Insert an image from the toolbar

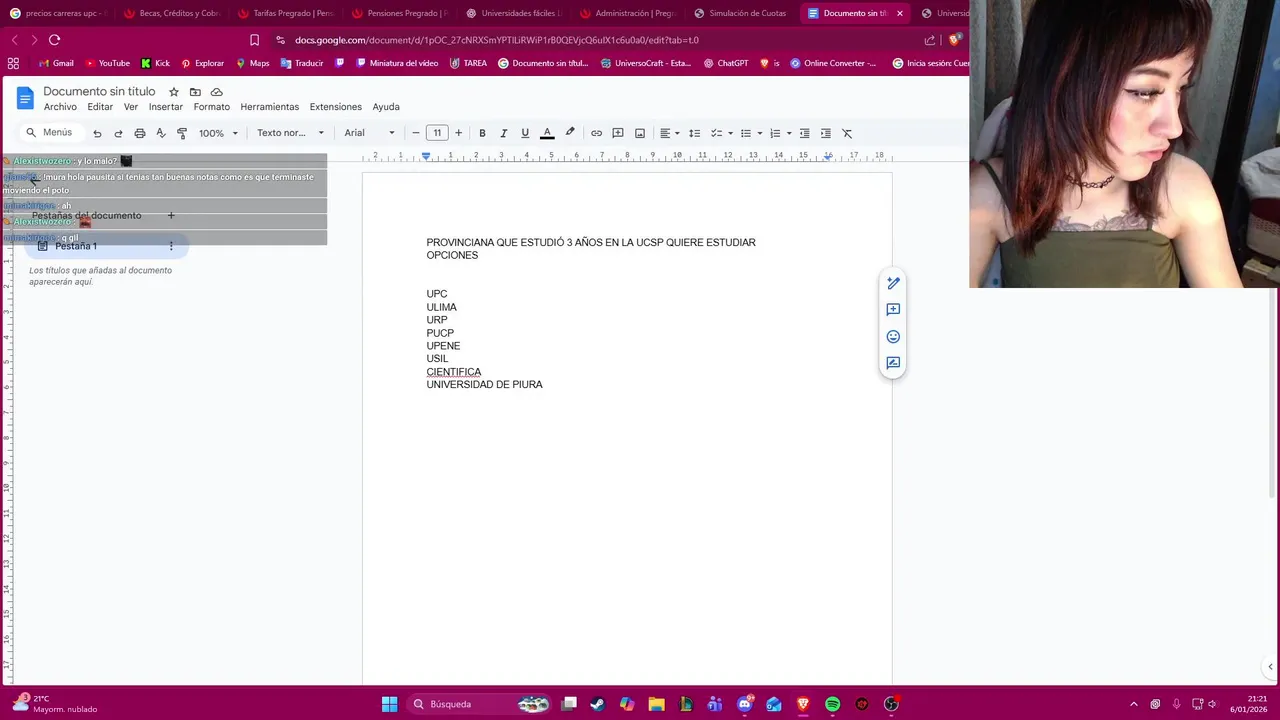click(640, 133)
